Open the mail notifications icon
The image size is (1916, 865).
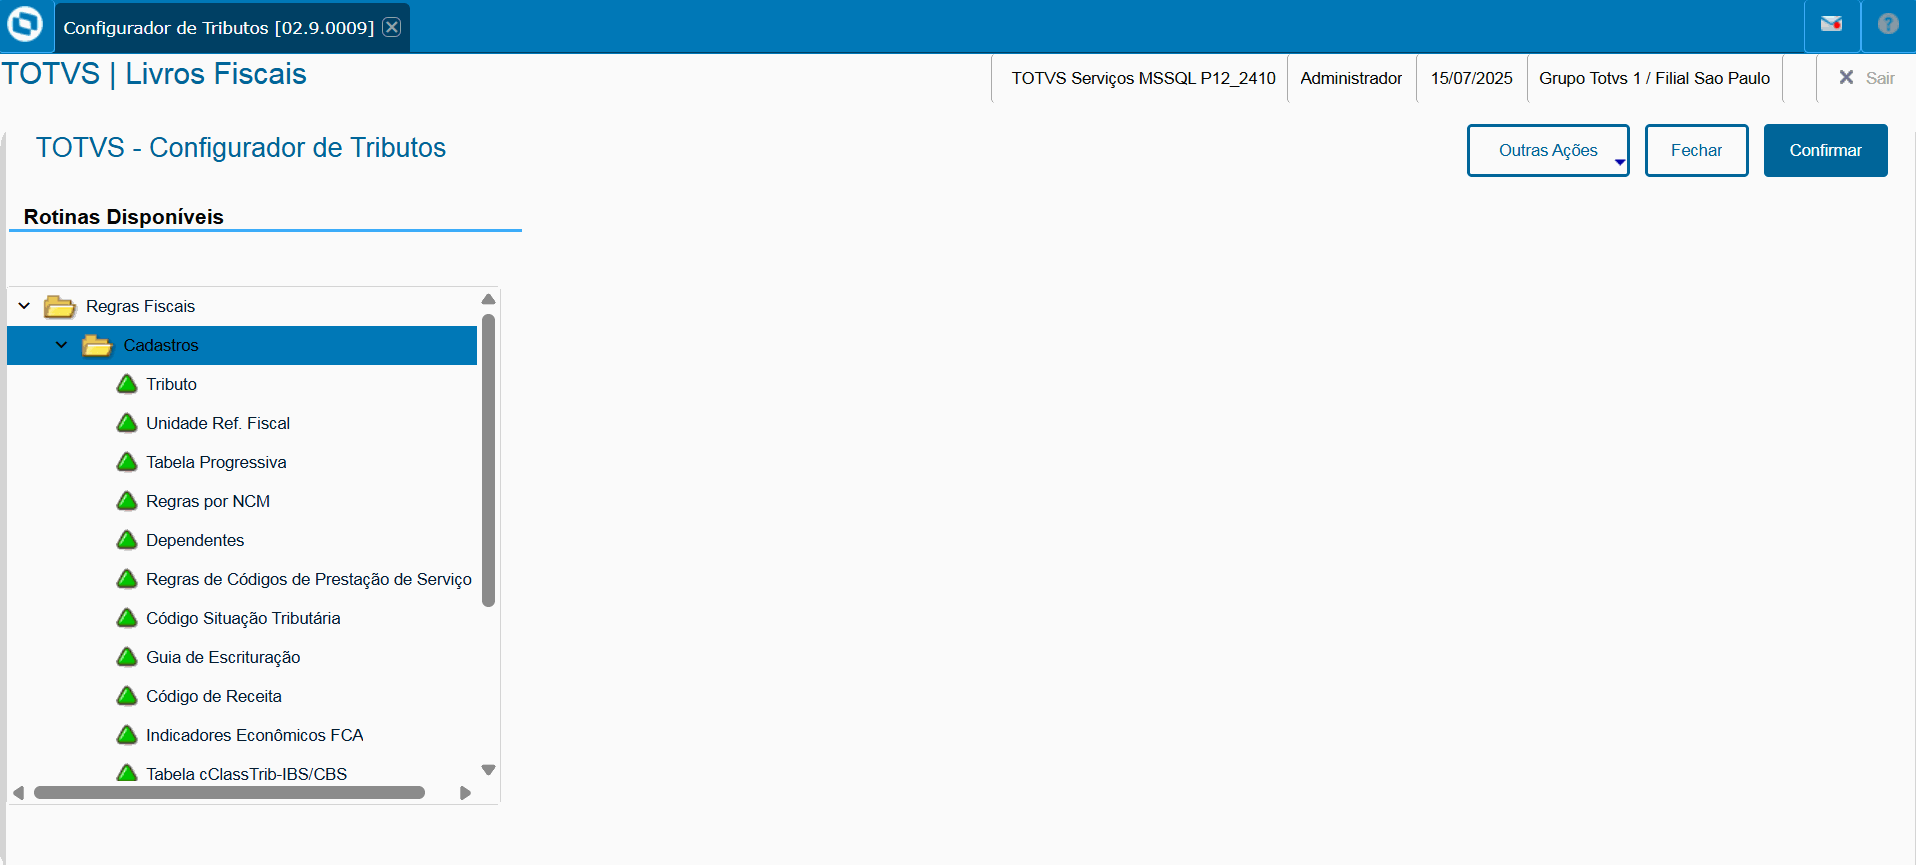coord(1831,24)
